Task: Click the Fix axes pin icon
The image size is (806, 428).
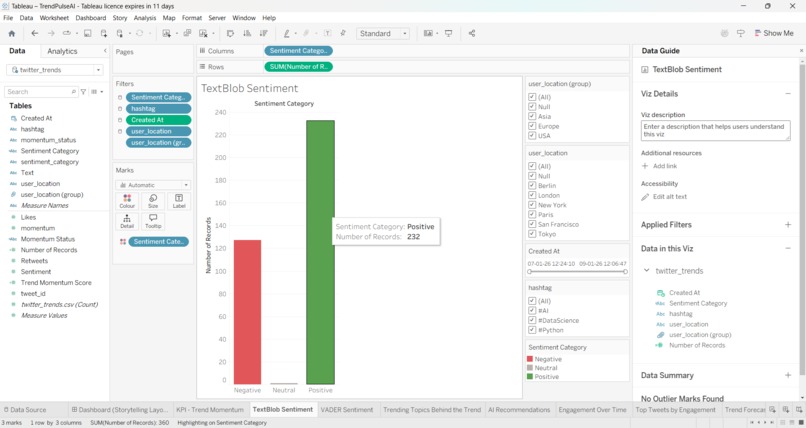Action: pos(343,33)
